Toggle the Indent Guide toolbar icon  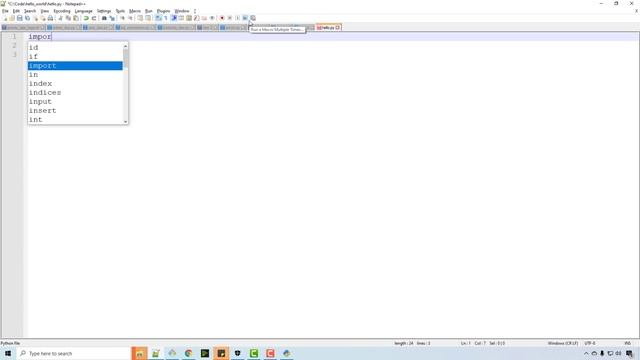173,18
